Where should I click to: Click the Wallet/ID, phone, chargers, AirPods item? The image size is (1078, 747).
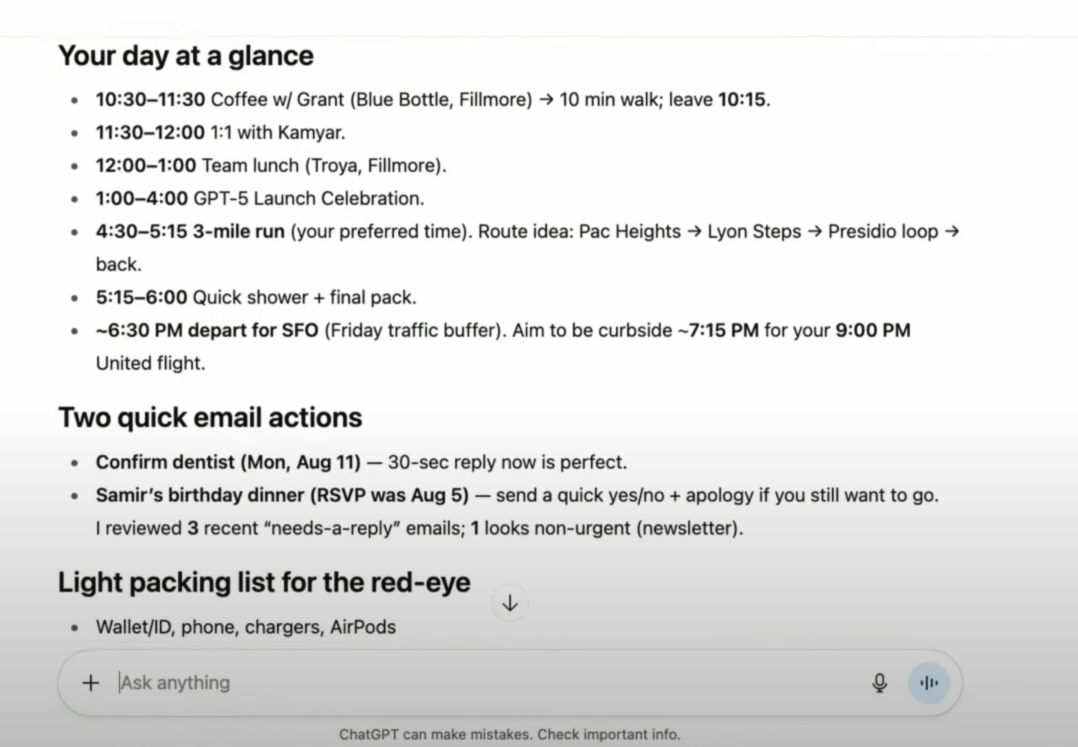[x=245, y=627]
